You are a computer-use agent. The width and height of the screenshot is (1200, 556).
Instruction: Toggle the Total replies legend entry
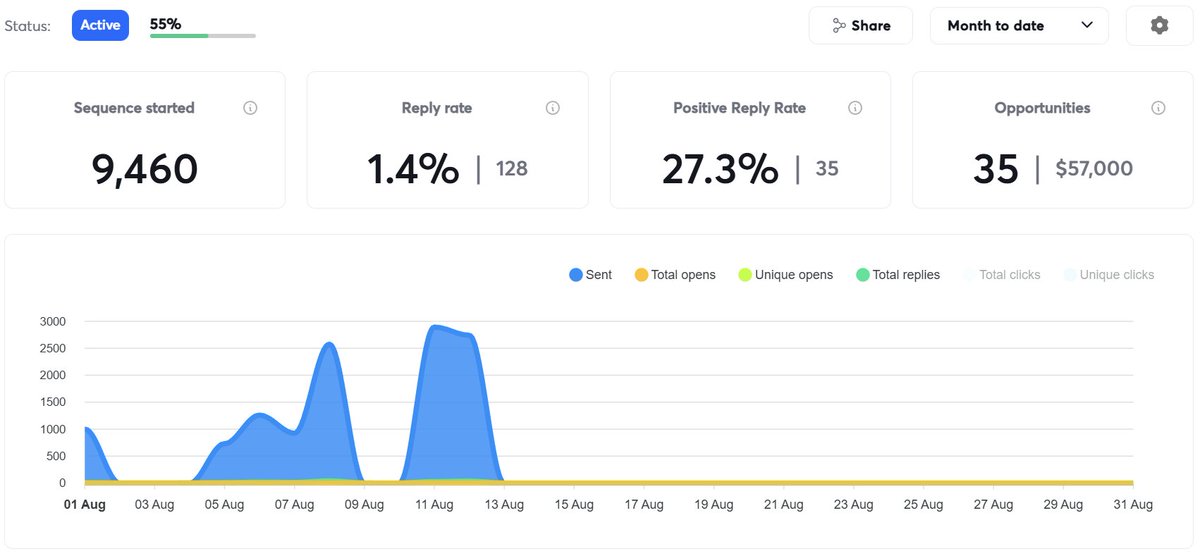[x=898, y=275]
